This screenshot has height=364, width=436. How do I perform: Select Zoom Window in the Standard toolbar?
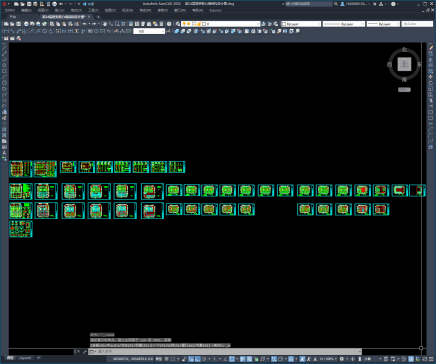click(x=117, y=24)
